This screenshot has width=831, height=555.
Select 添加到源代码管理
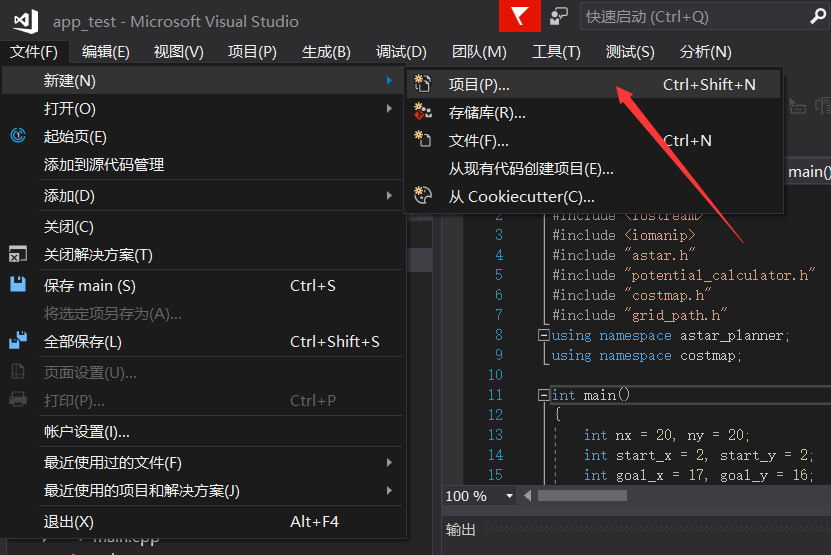[202, 165]
